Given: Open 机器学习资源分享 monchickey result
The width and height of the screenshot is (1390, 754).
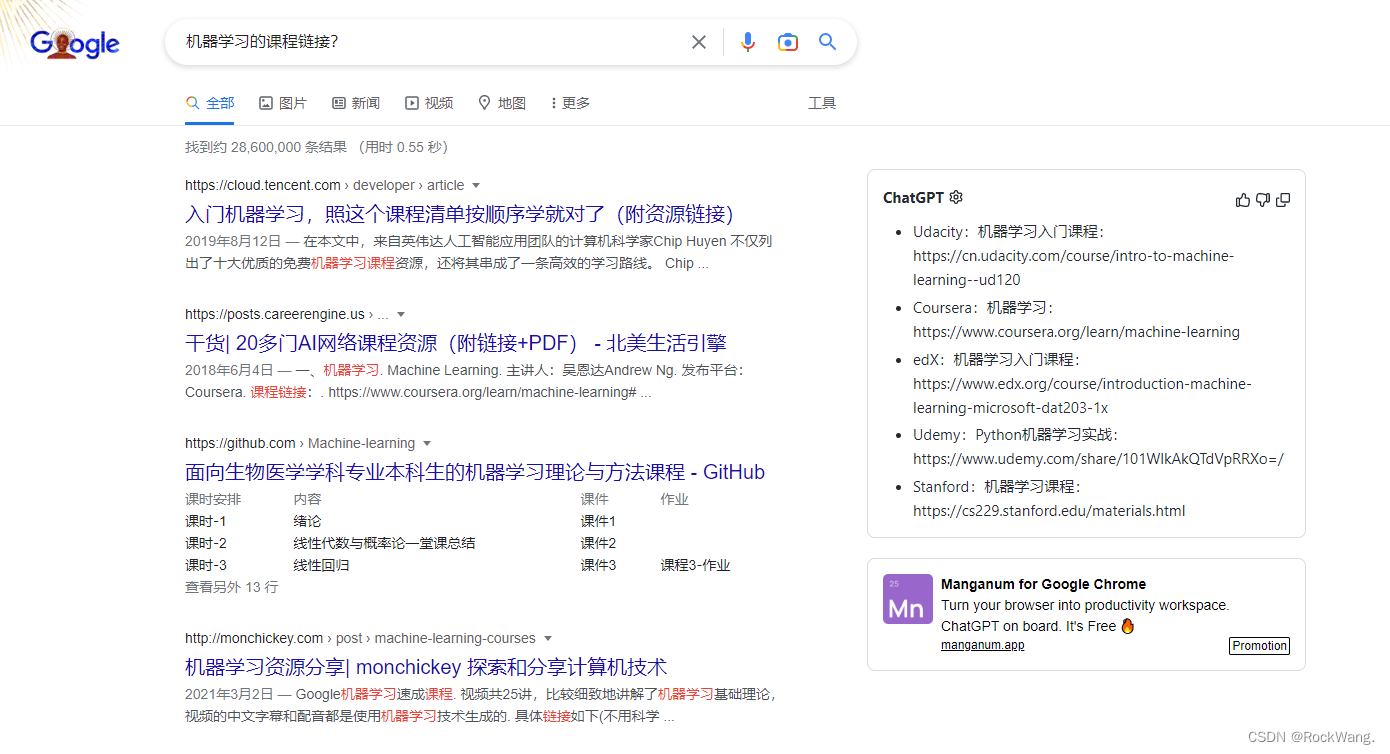Looking at the screenshot, I should pos(426,667).
